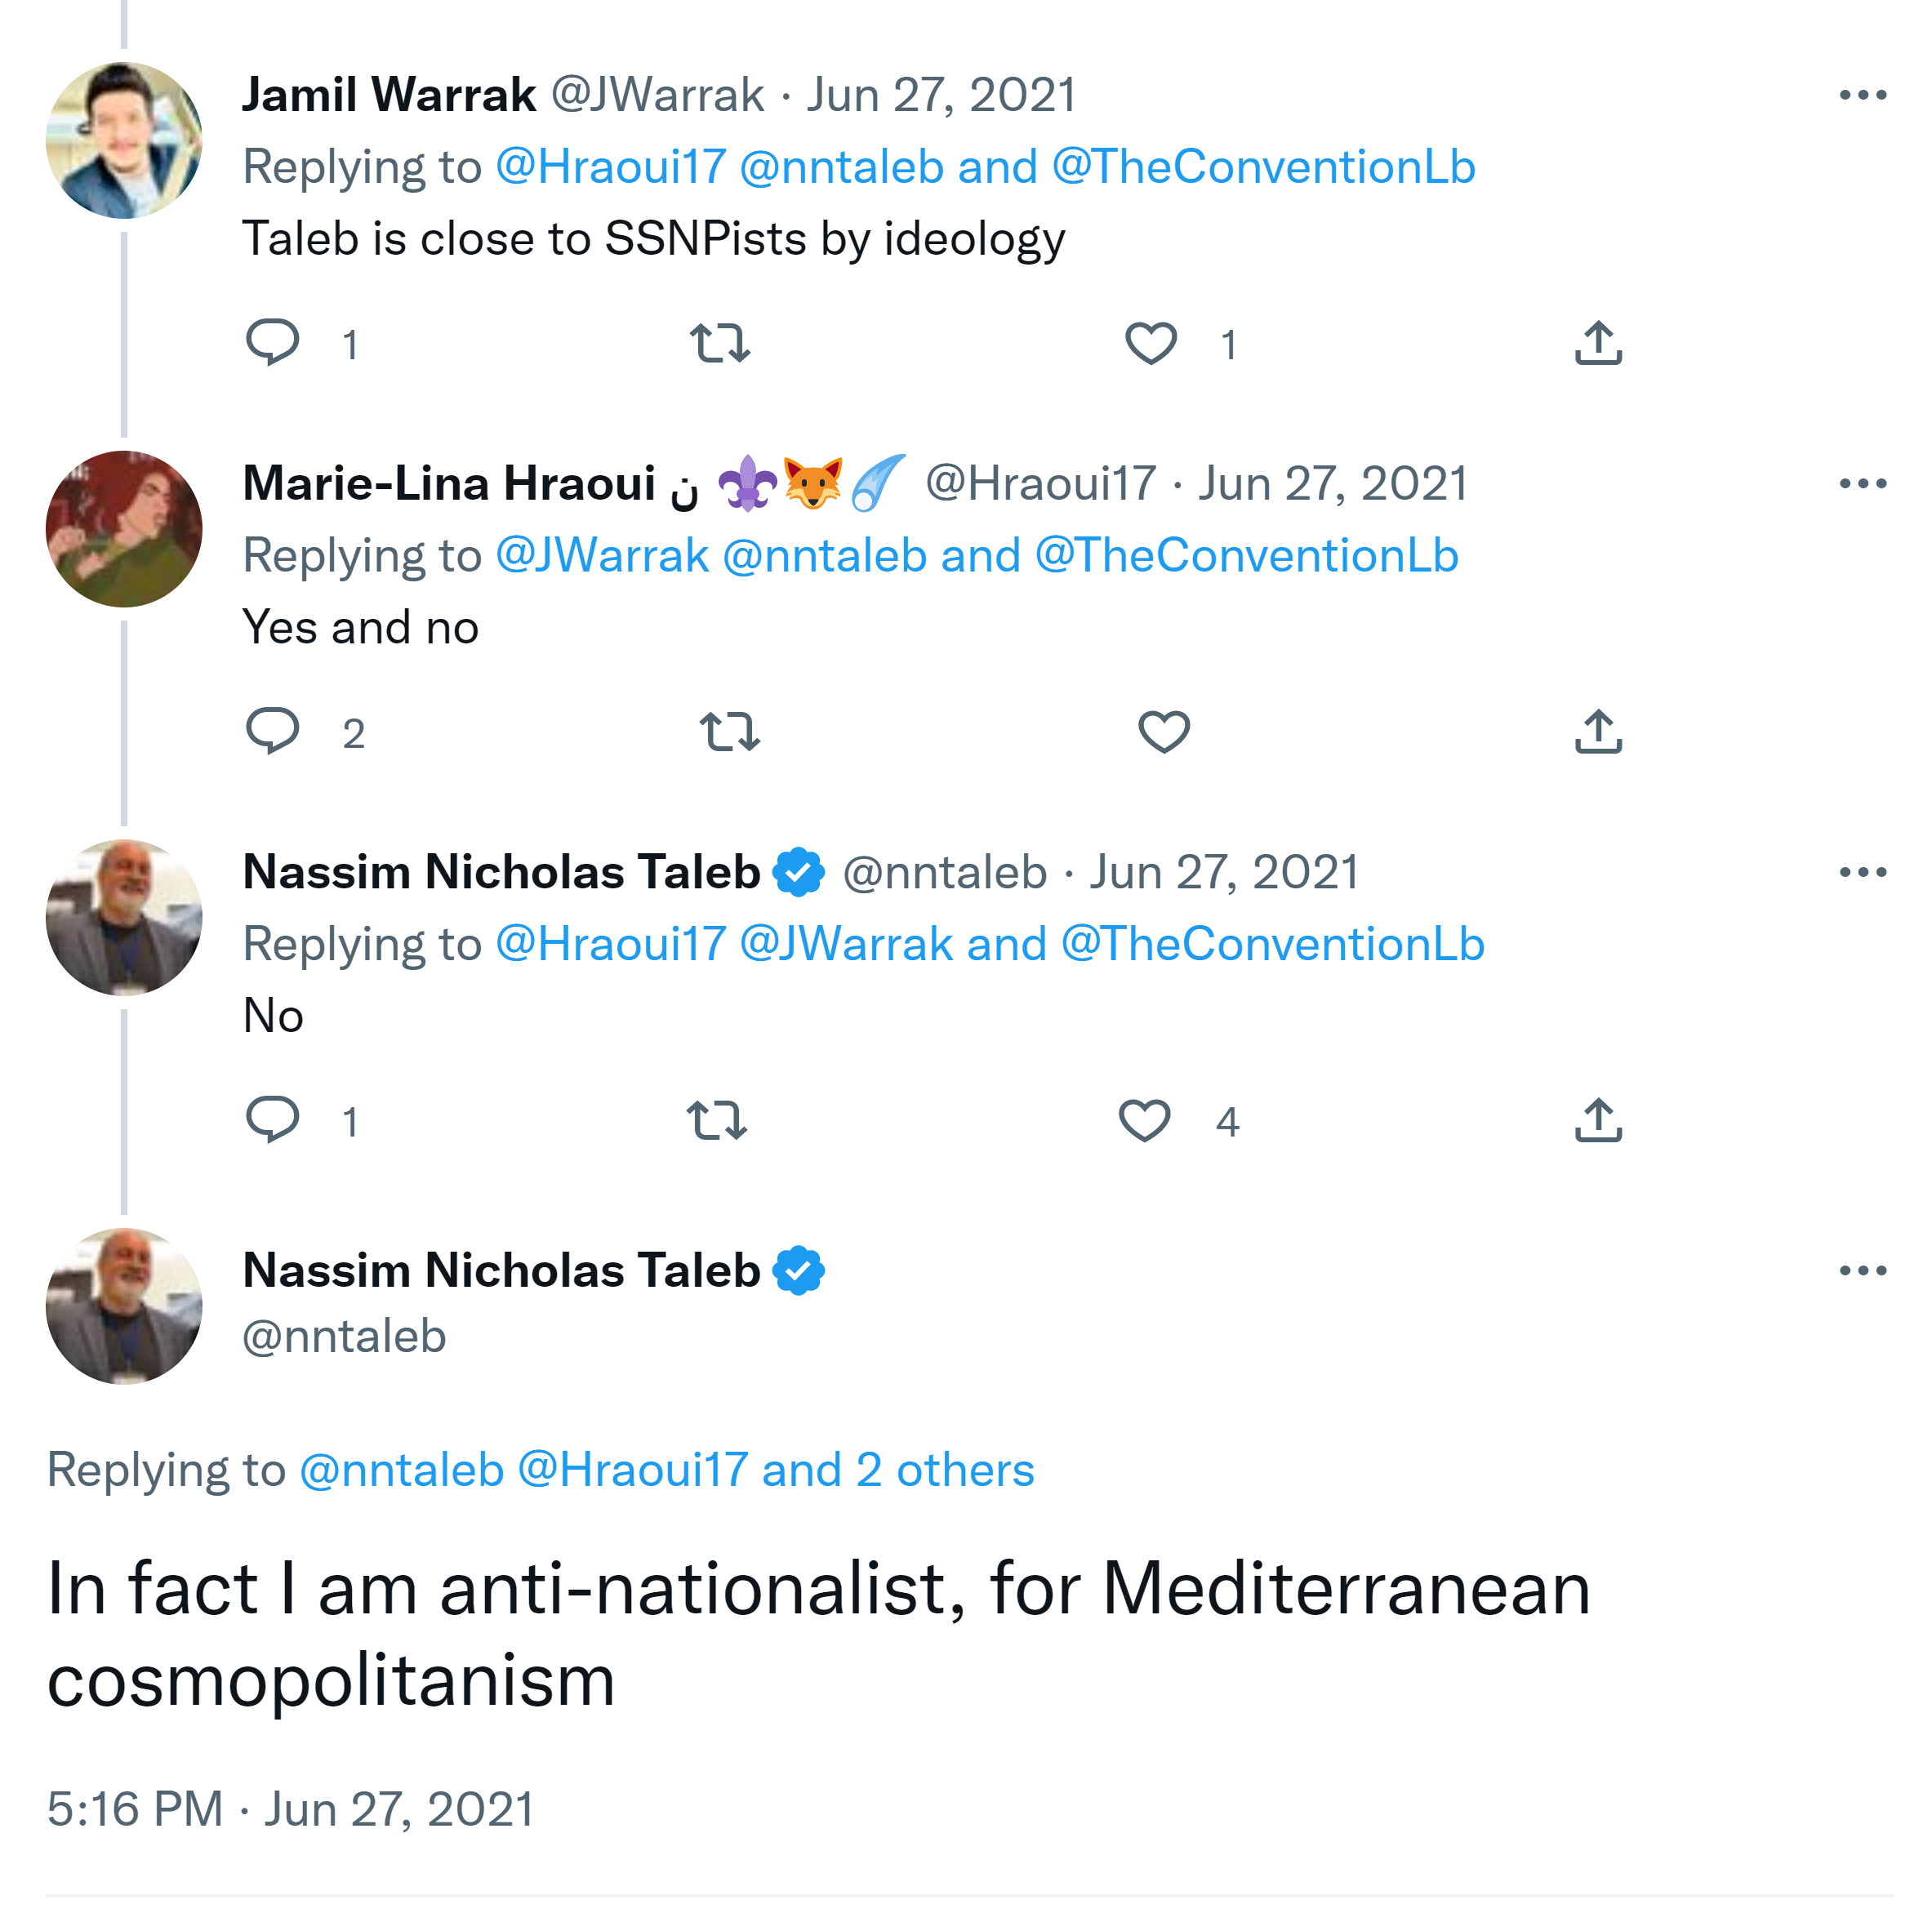Open the @TheConventionLb mention in Jamil's tweet
Image resolution: width=1932 pixels, height=1931 pixels.
pos(1263,167)
